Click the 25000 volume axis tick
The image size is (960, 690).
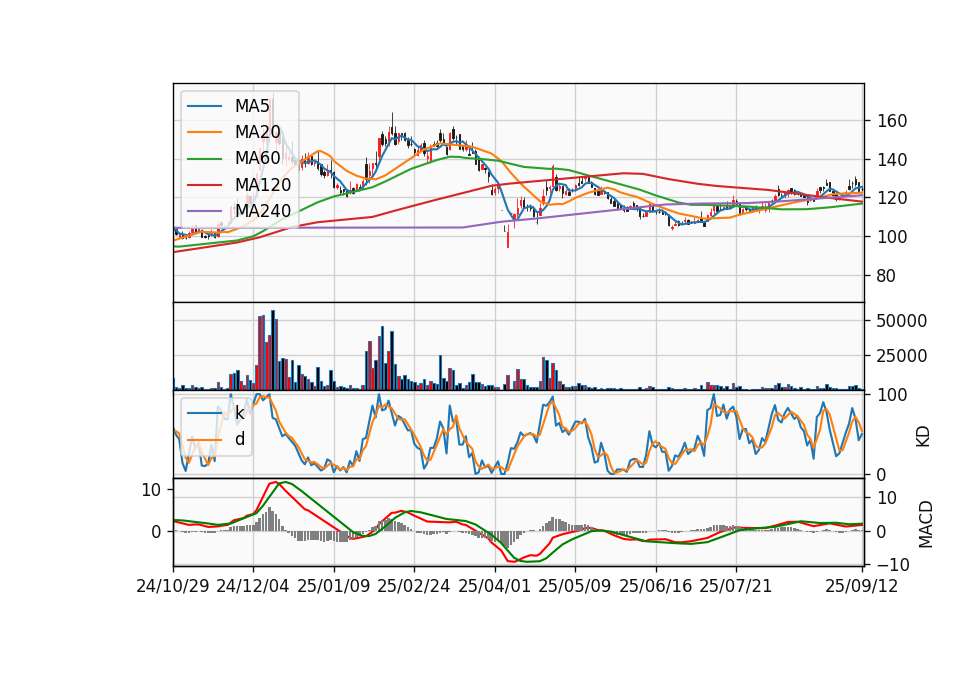(x=902, y=356)
